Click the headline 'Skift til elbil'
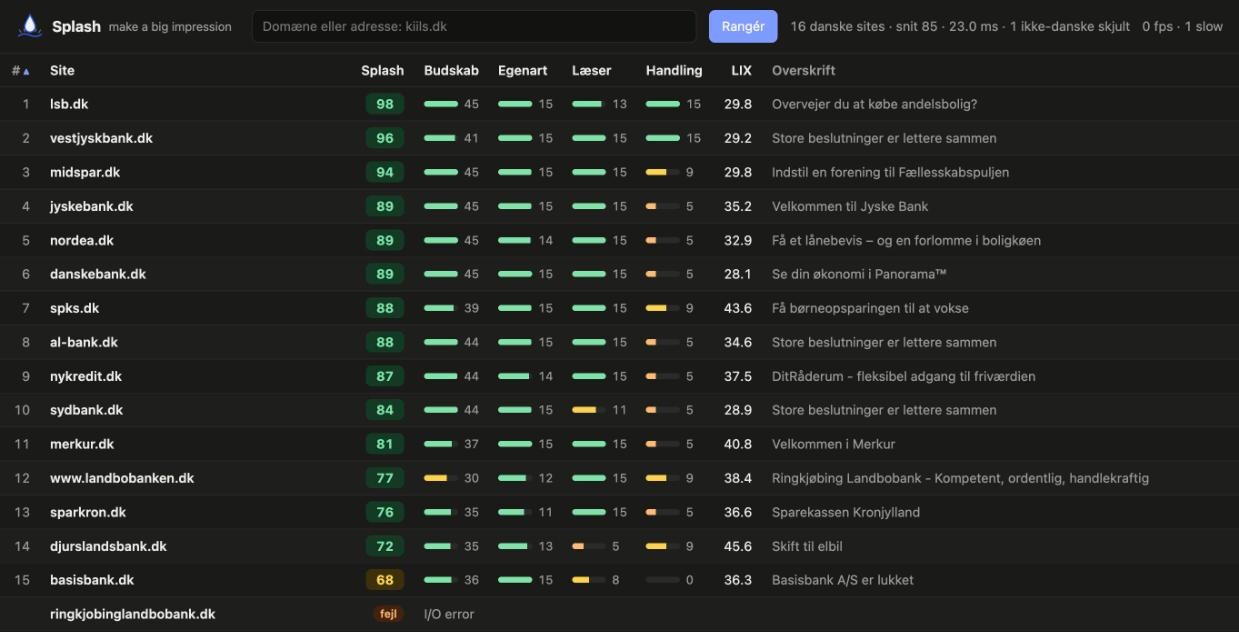The width and height of the screenshot is (1239, 632). click(807, 546)
